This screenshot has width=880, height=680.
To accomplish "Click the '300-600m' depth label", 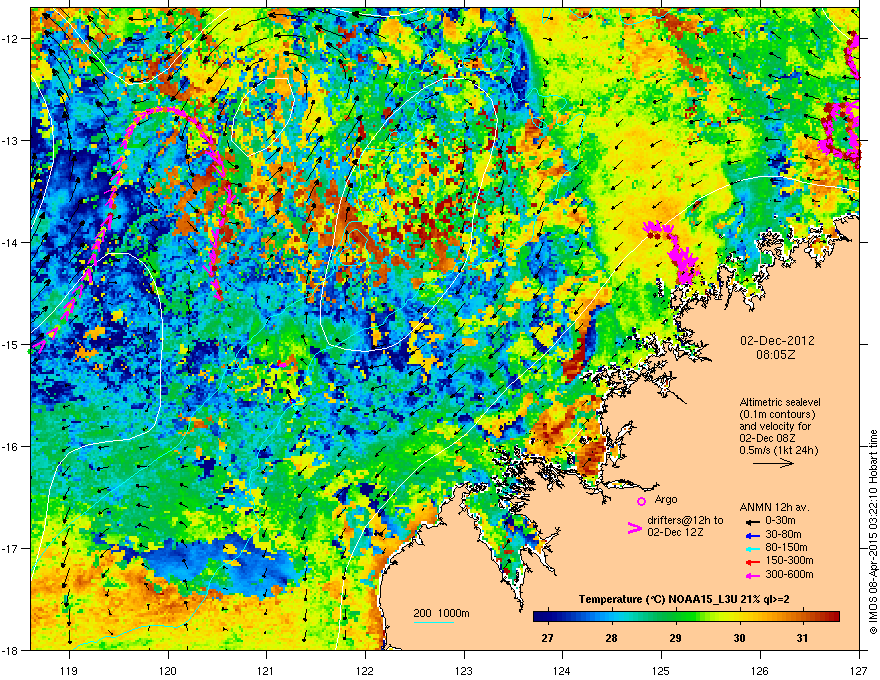I will click(x=789, y=575).
